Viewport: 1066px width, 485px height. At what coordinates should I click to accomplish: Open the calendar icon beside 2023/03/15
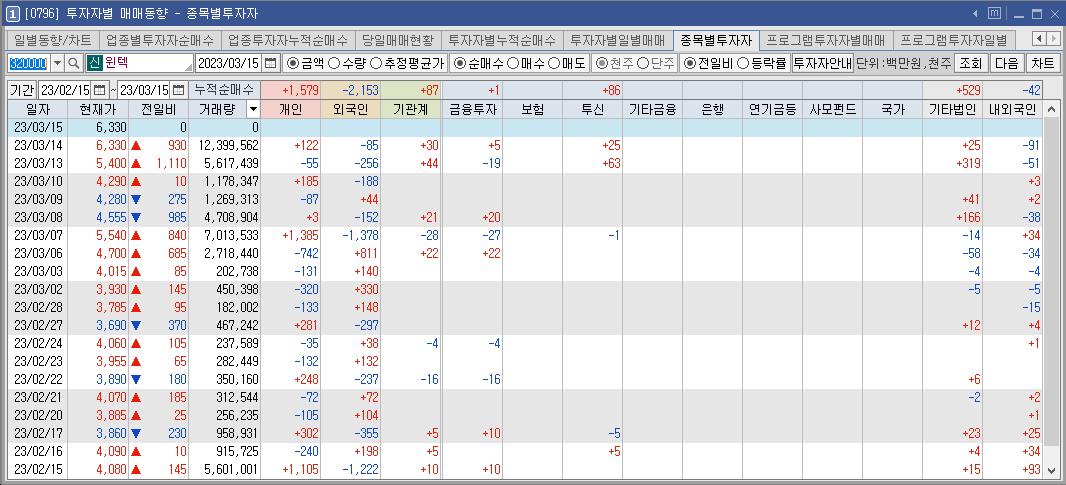click(x=271, y=63)
